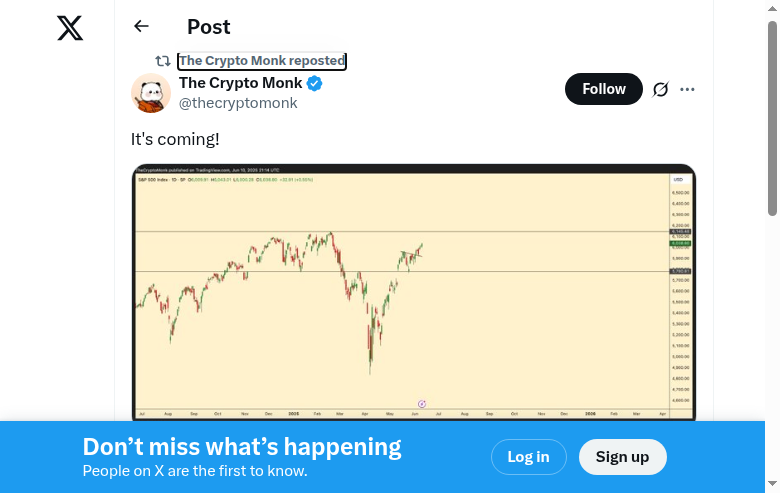Viewport: 780px width, 493px height.
Task: Click the X logo home icon
Action: [70, 29]
